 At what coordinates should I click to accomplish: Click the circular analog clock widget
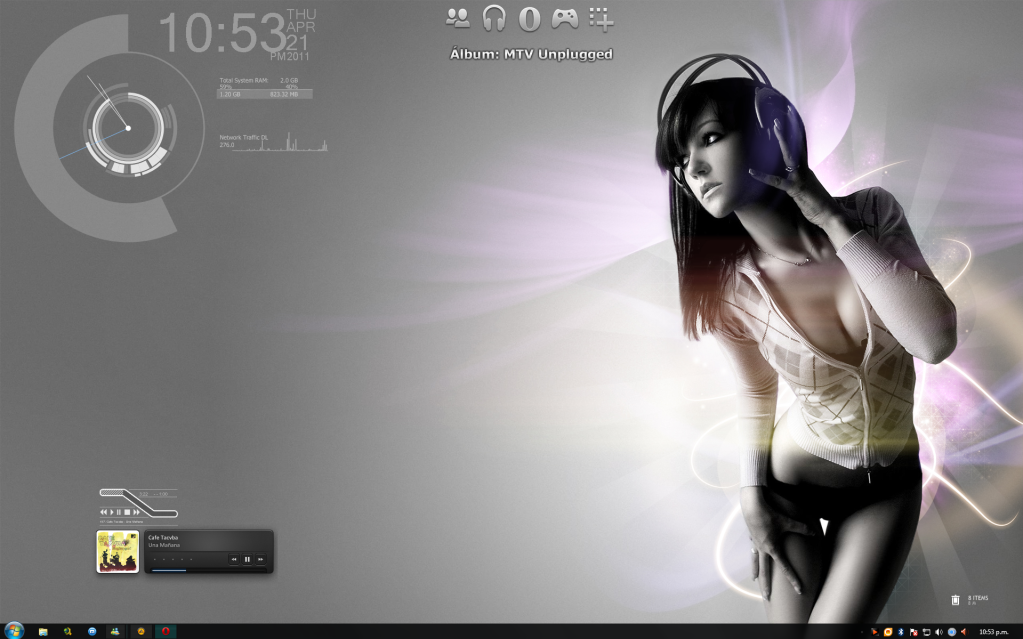[x=128, y=128]
